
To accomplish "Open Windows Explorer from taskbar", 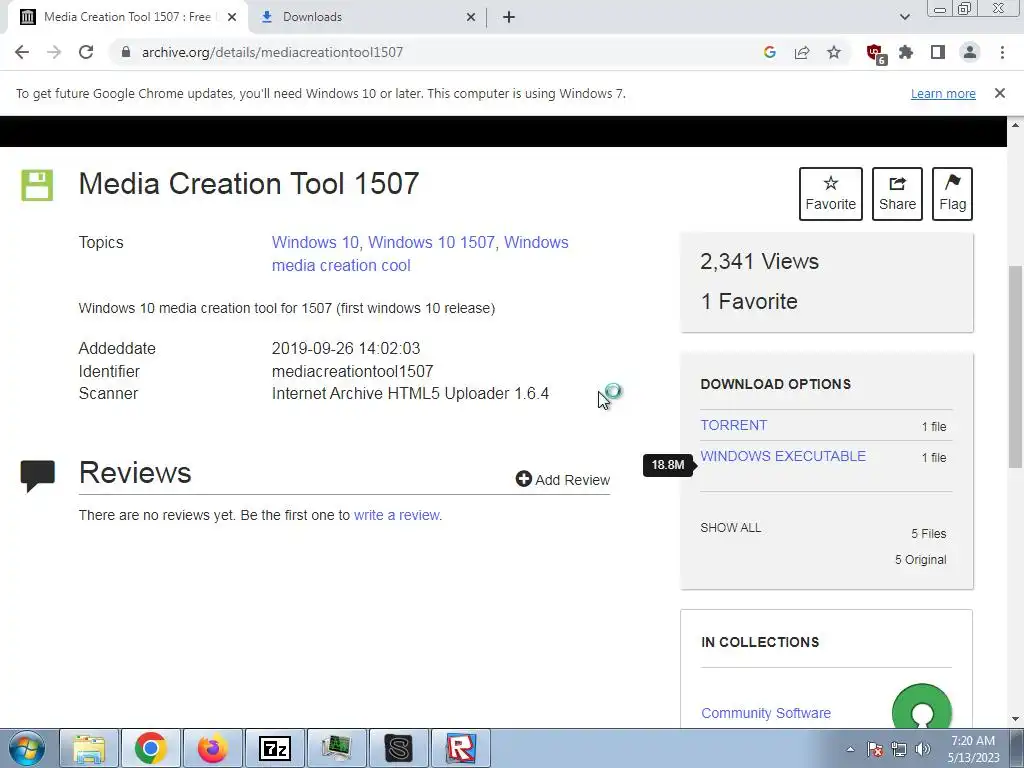I will (89, 748).
